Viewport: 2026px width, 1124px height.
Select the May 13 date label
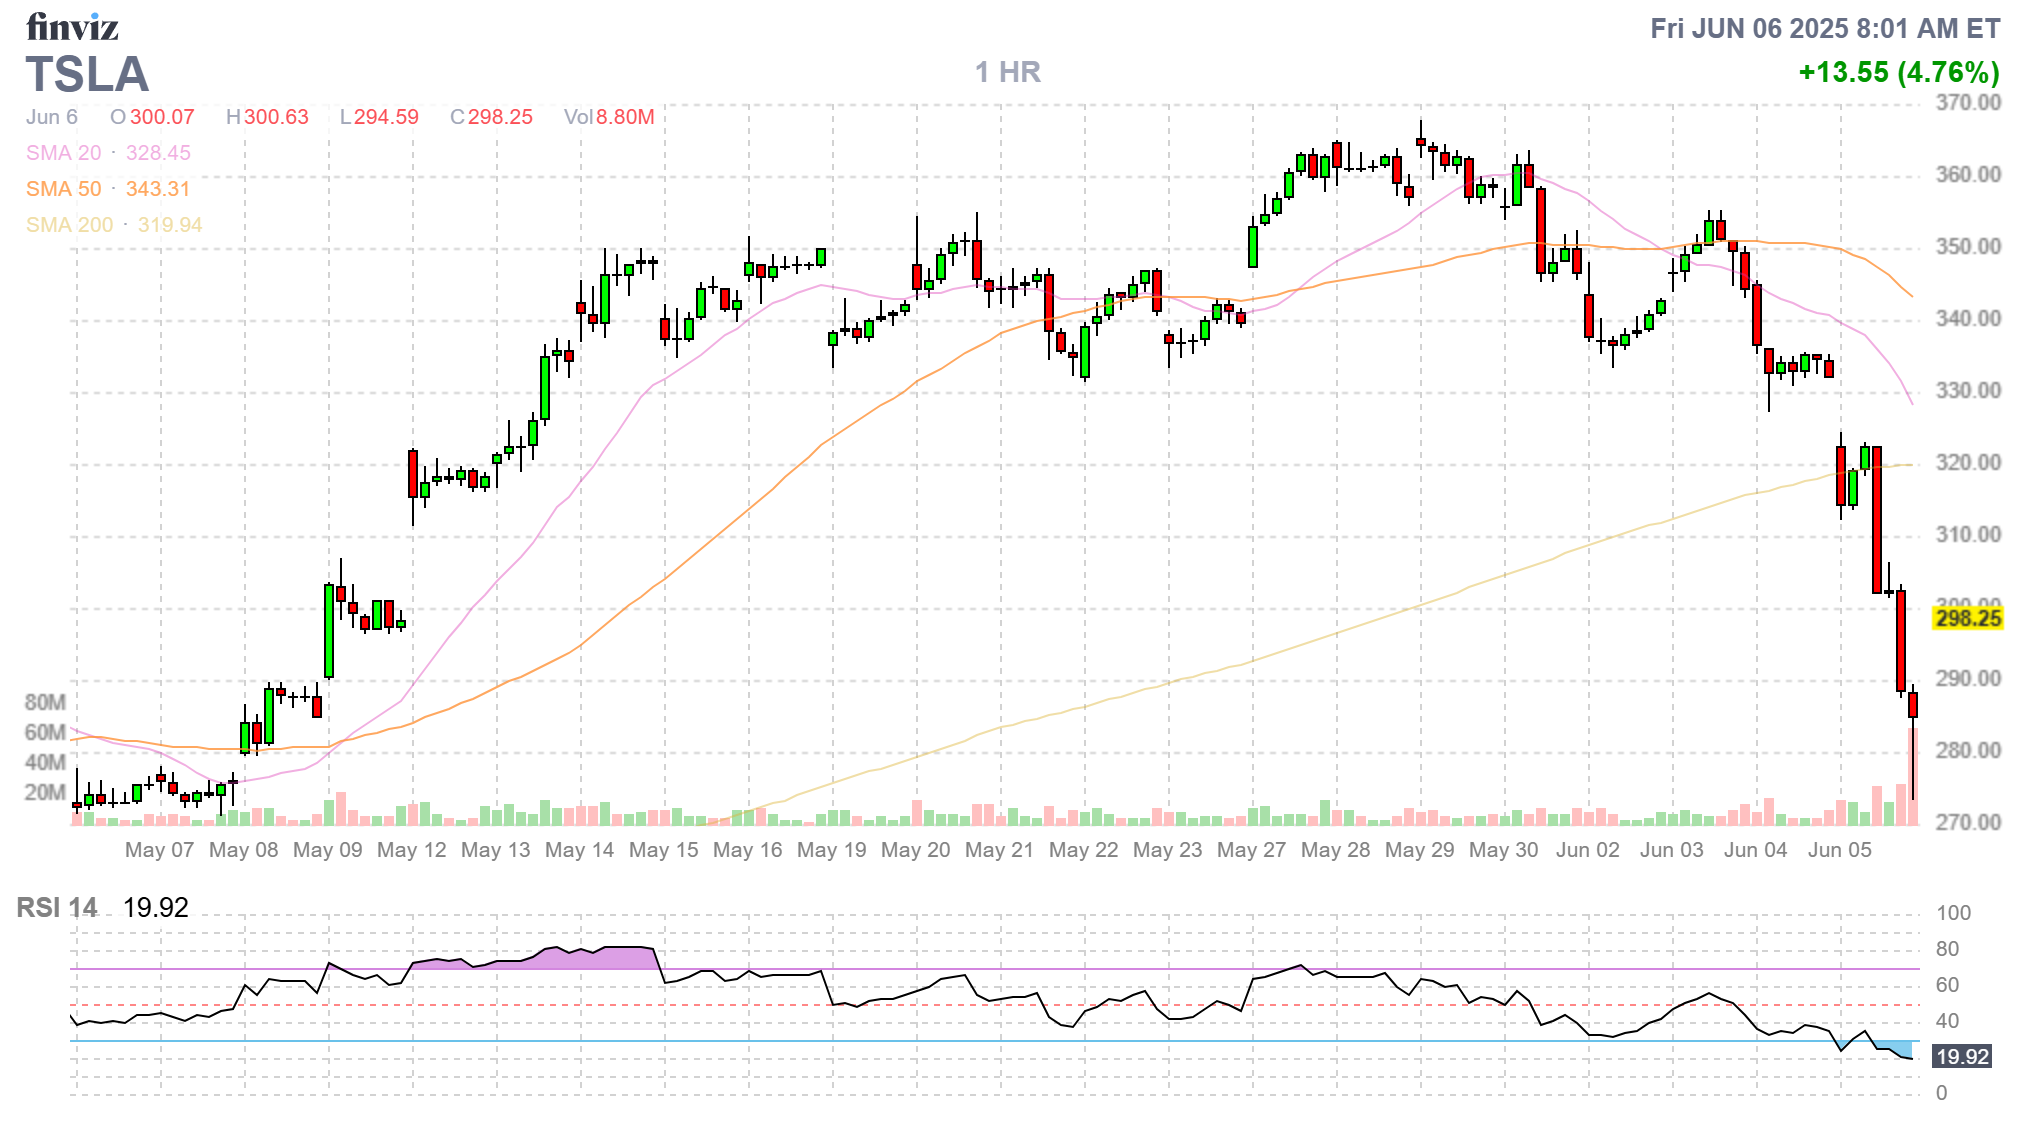pyautogui.click(x=496, y=850)
